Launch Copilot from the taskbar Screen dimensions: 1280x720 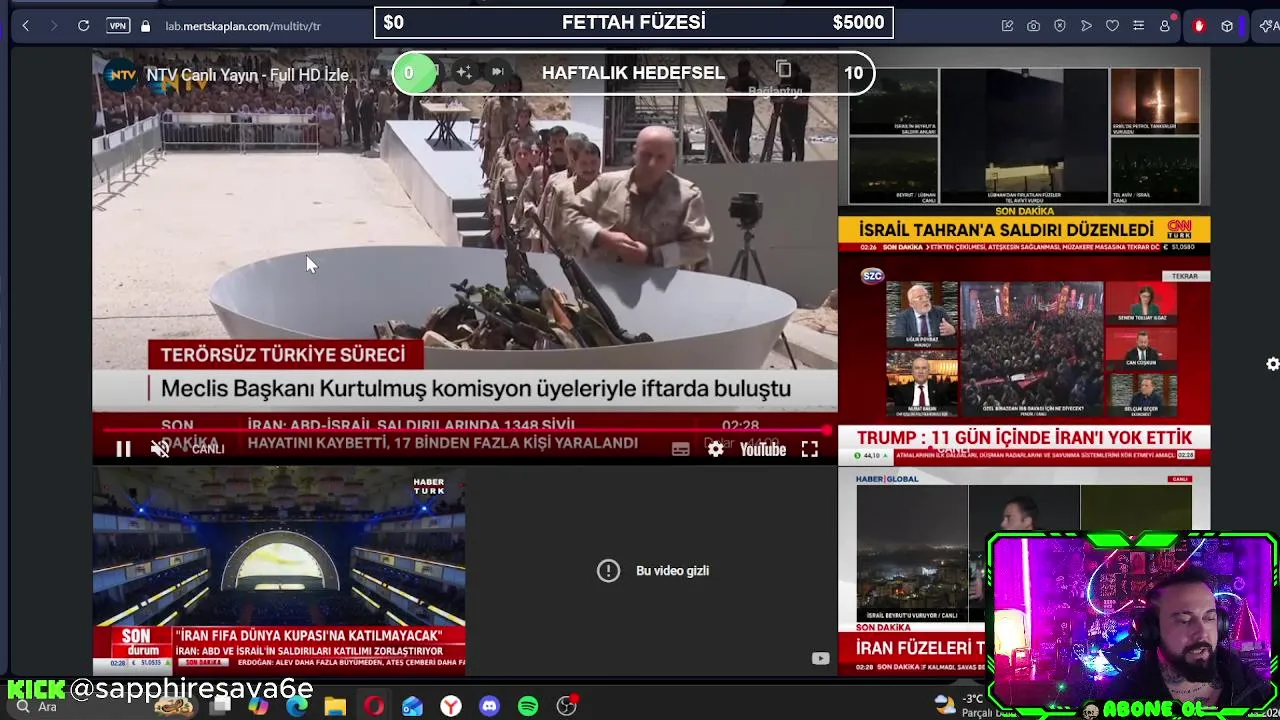[259, 707]
